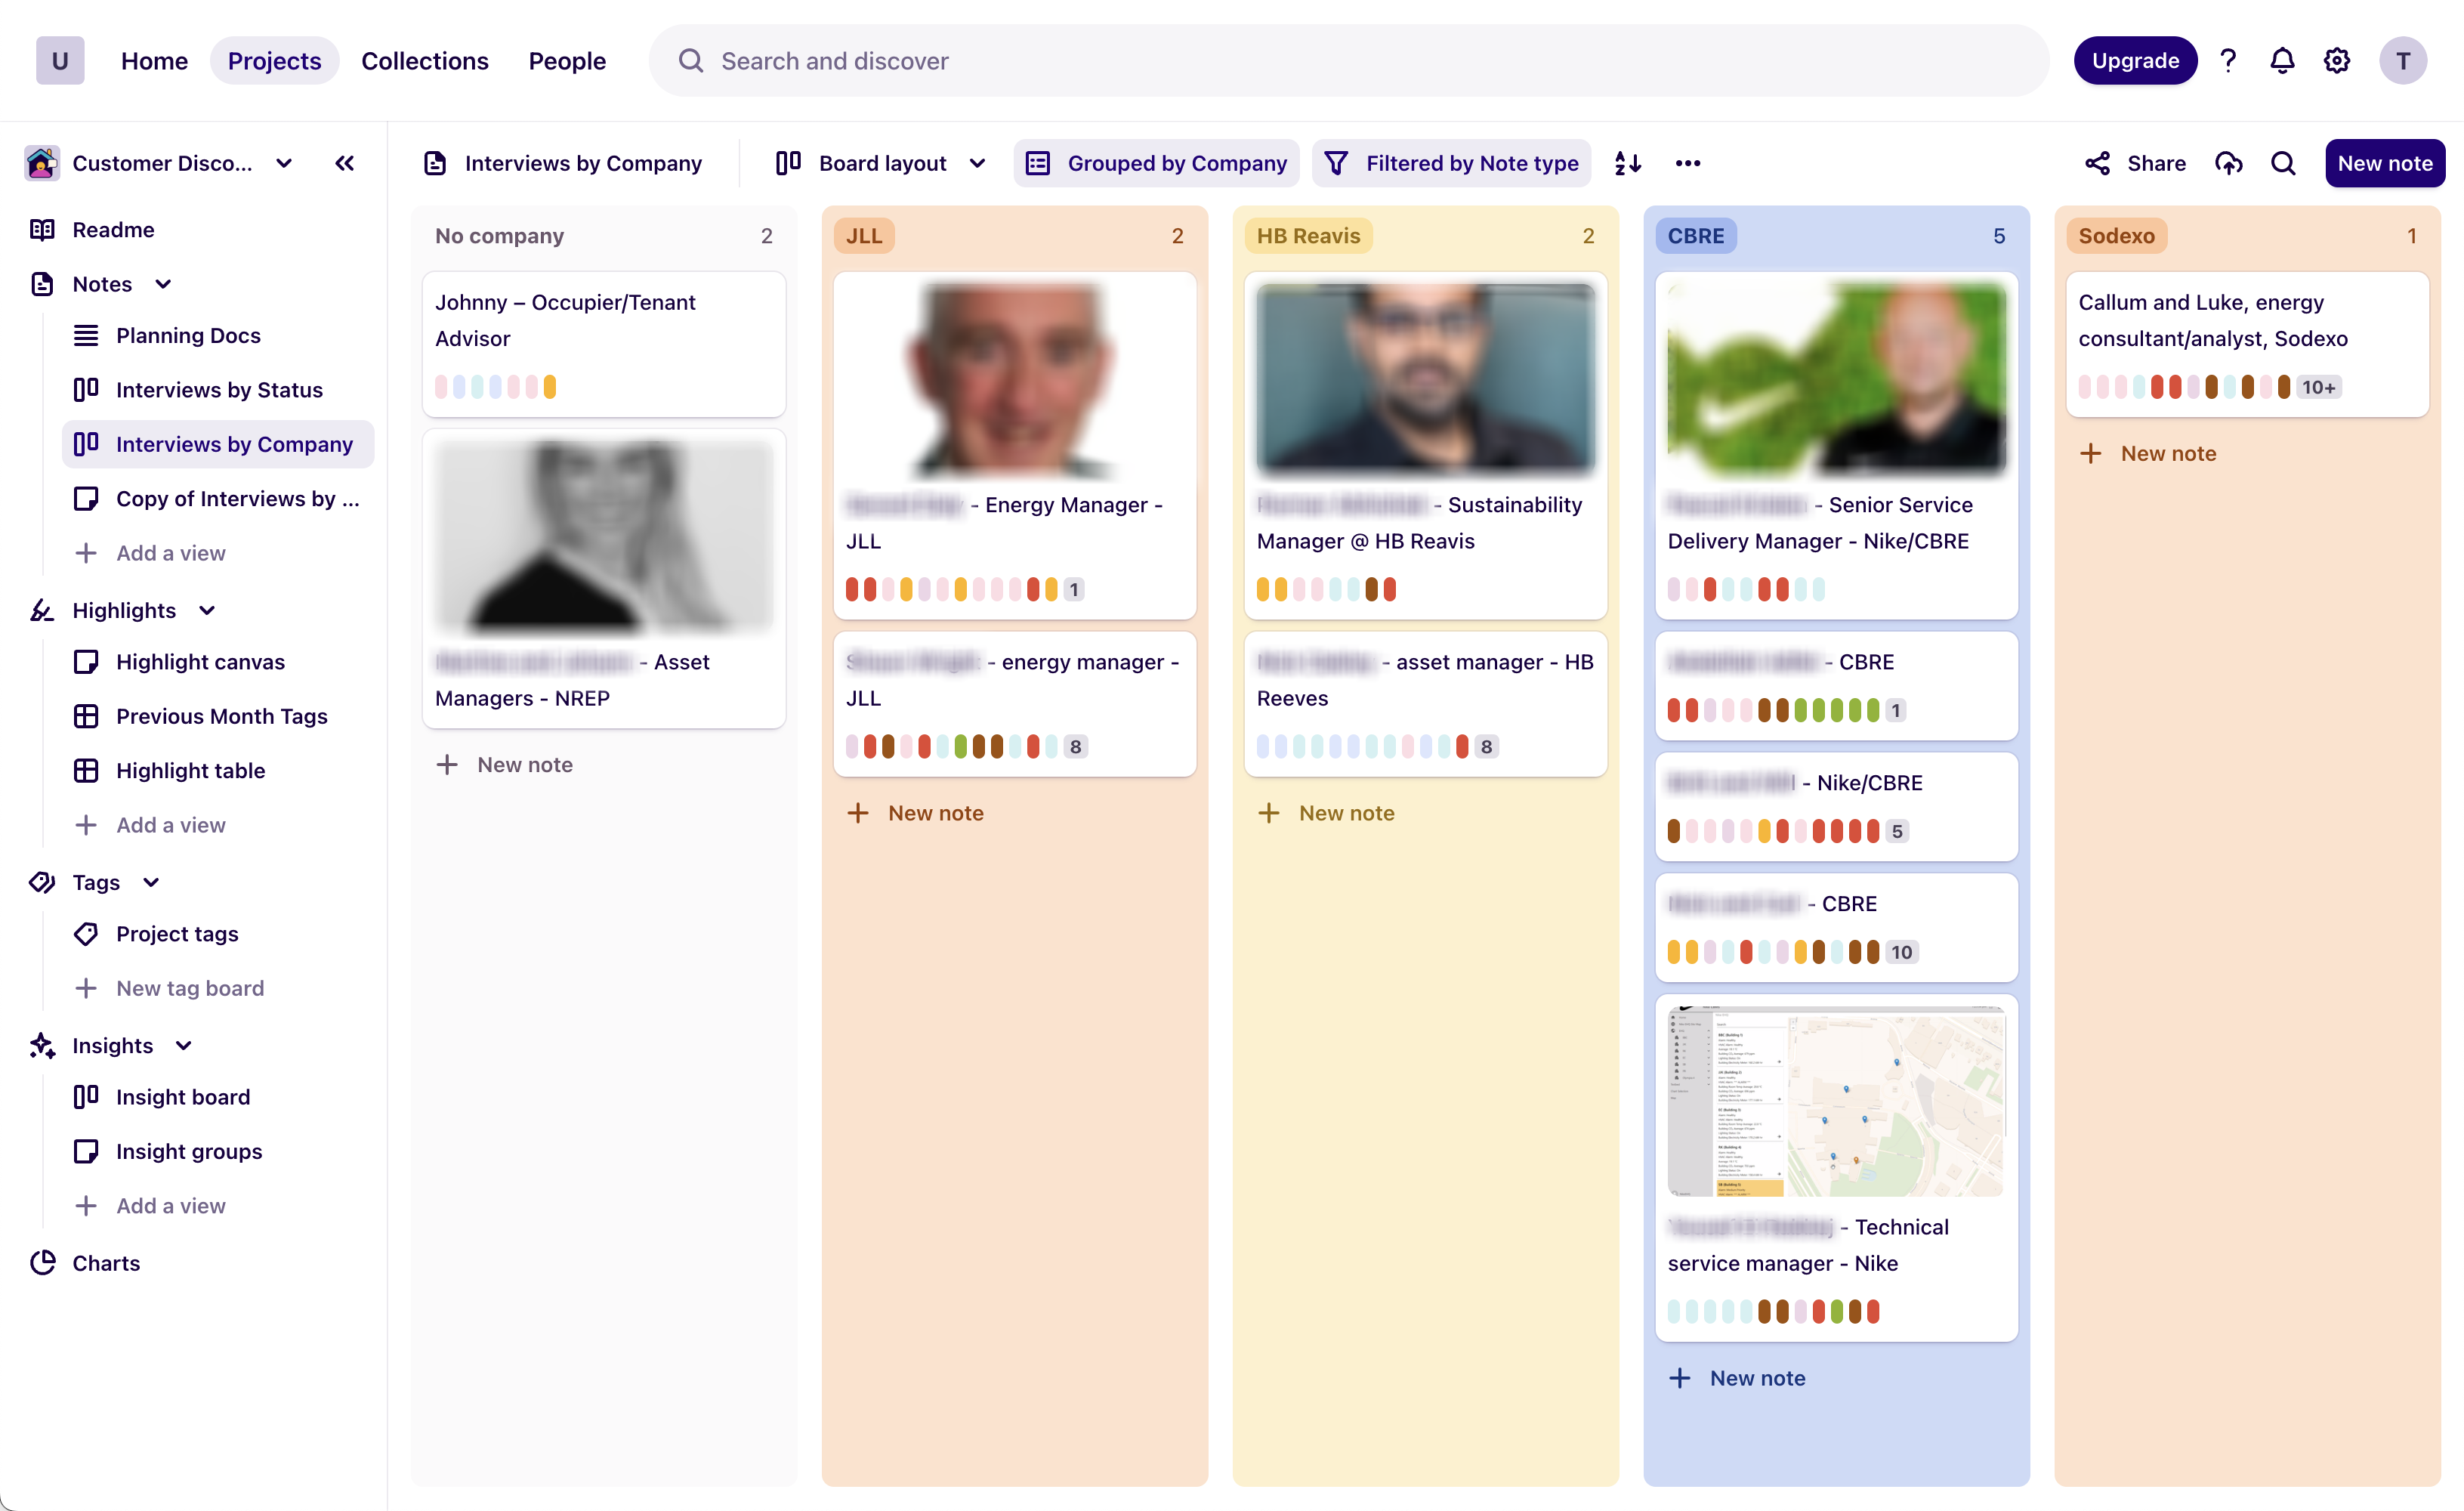Add New note in JLL column
This screenshot has width=2464, height=1511.
pos(916,813)
